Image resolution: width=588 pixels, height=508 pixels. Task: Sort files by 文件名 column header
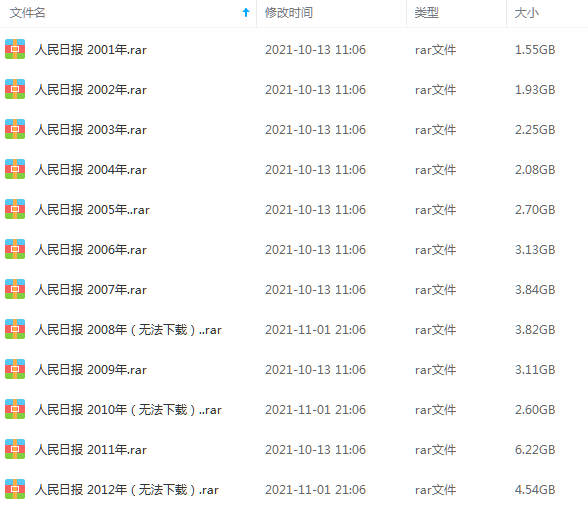[27, 13]
